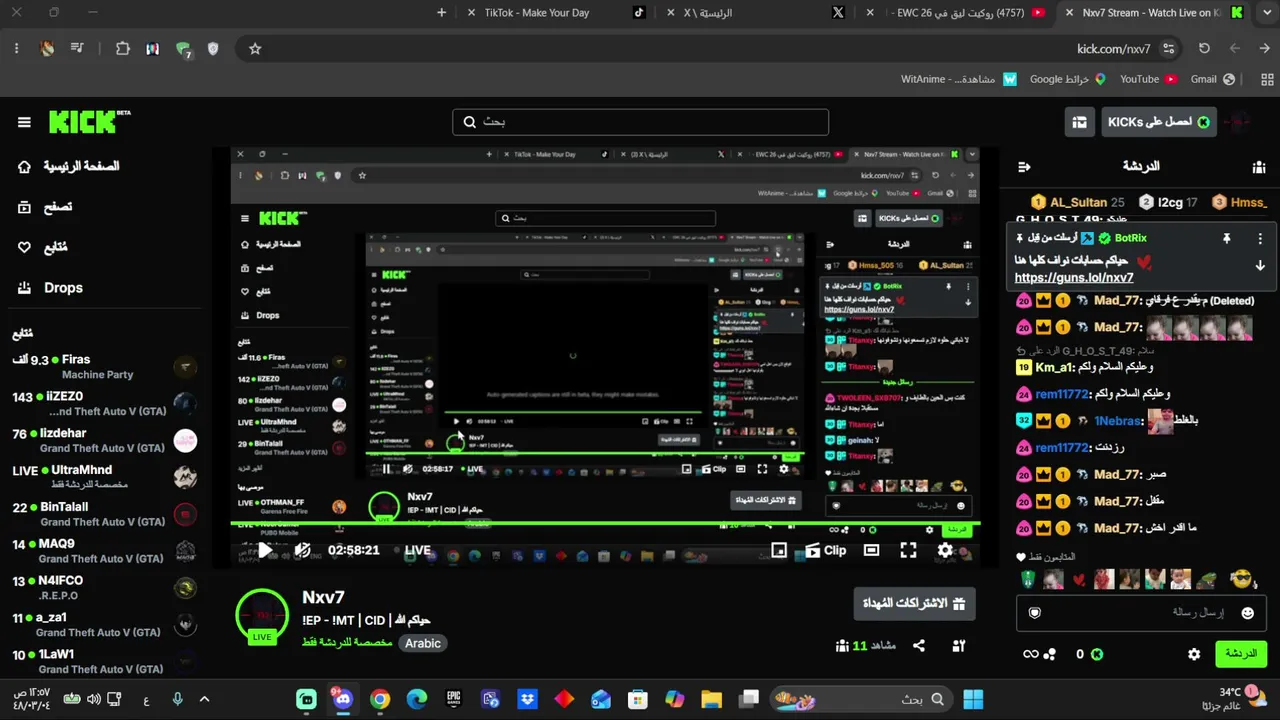Click the stream progress bar
This screenshot has height=720, width=1280.
pos(605,524)
